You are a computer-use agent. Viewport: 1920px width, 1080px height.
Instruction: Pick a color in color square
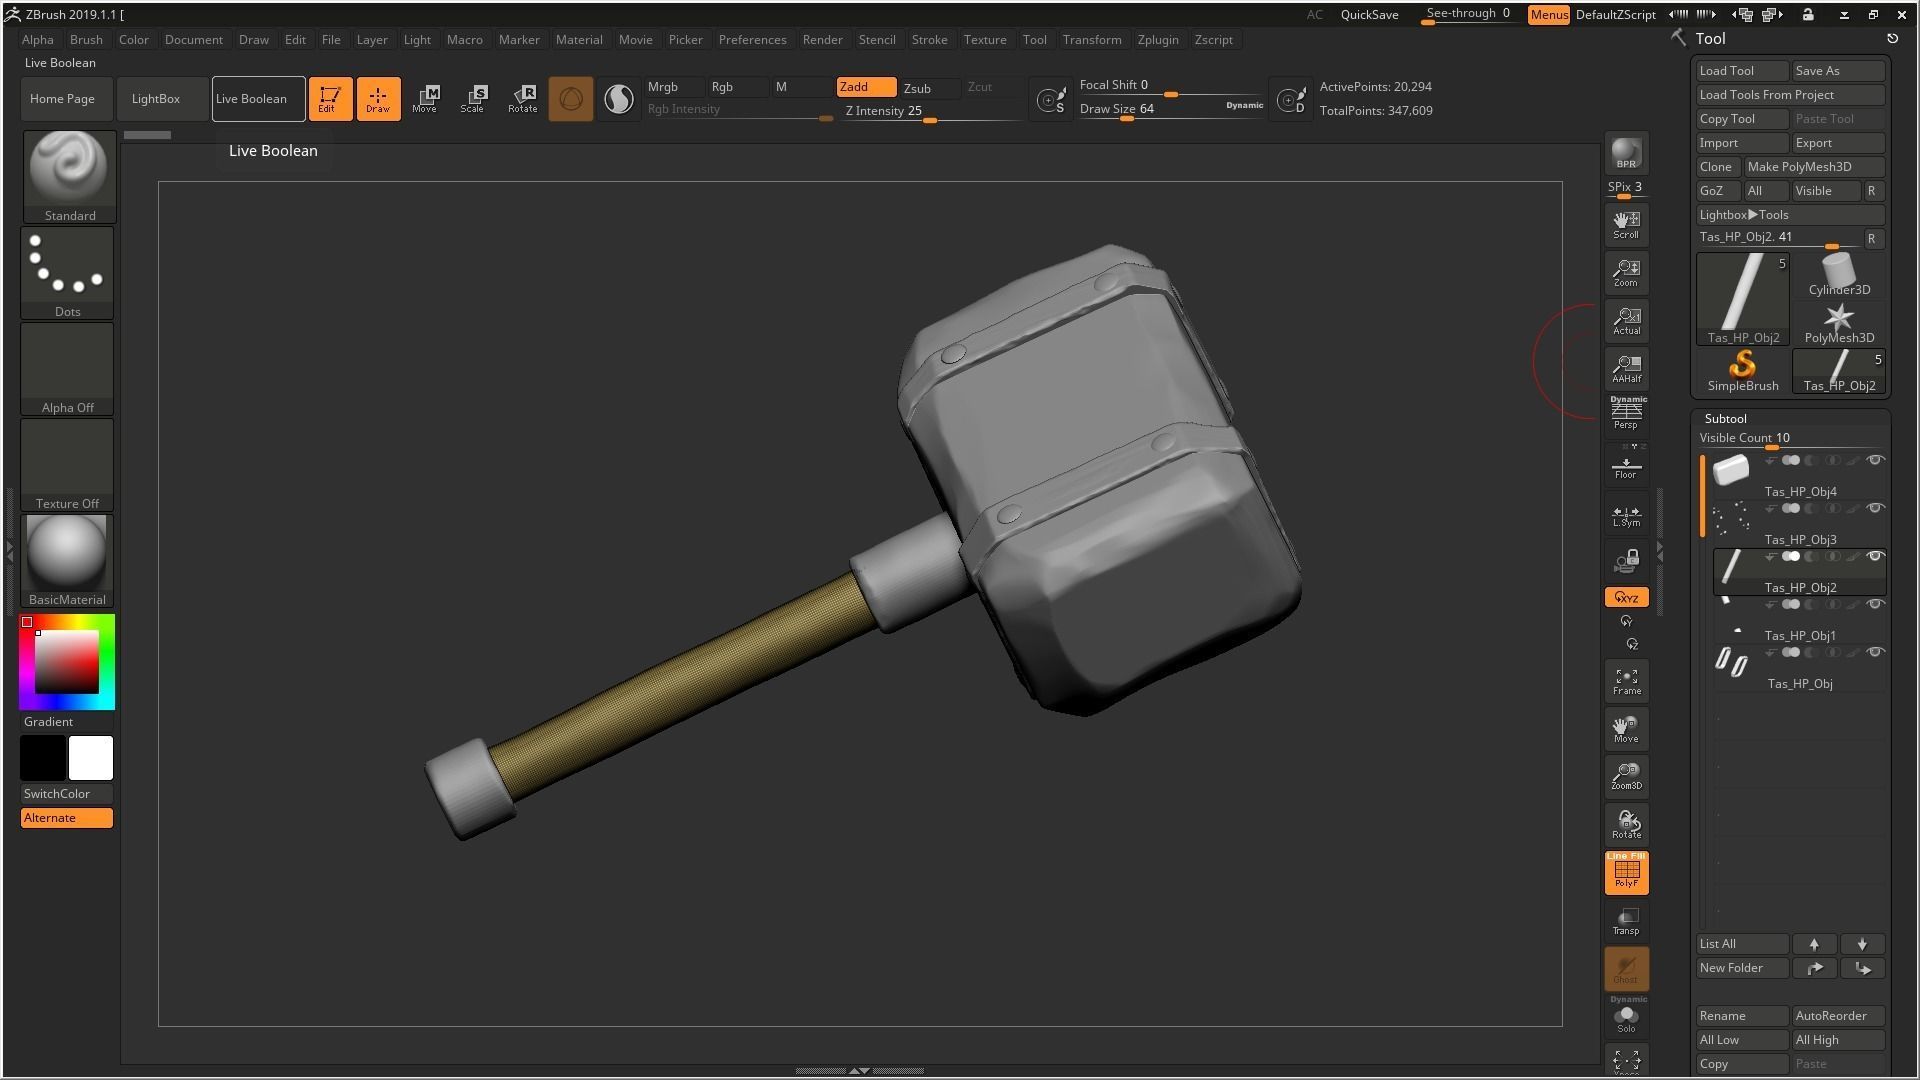pos(67,662)
